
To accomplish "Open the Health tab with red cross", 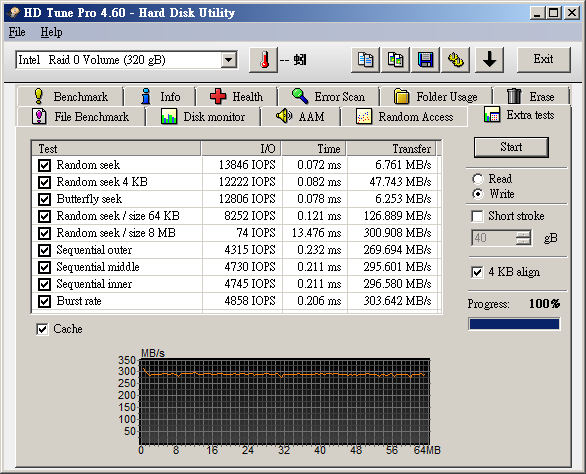I will [237, 96].
